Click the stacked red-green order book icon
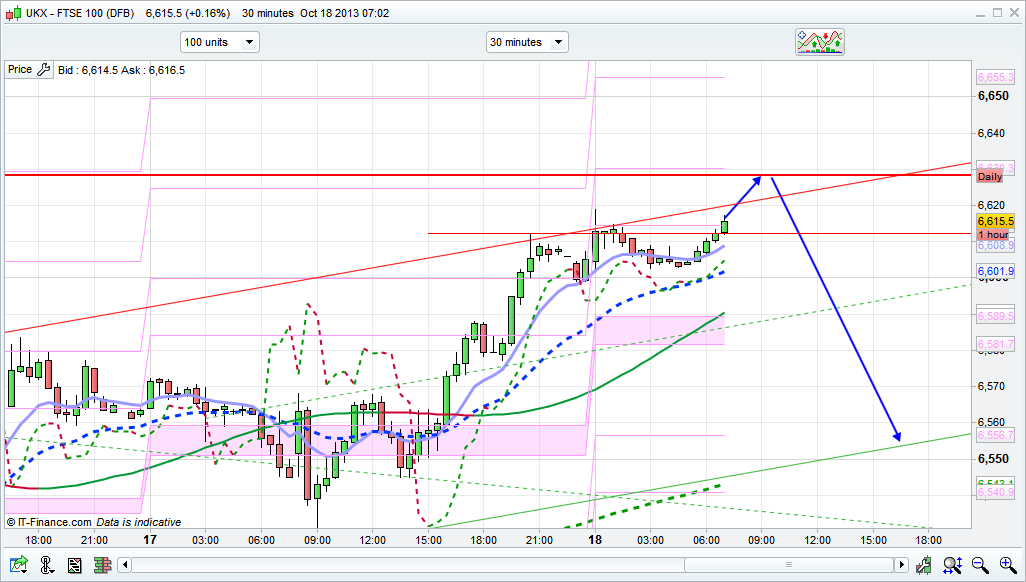This screenshot has height=582, width=1026. (x=102, y=566)
